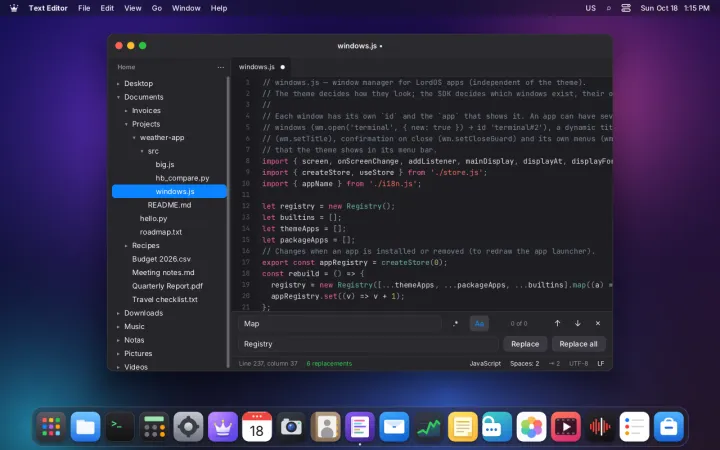
Task: Change Spaces: 2 indentation setting
Action: pyautogui.click(x=524, y=363)
